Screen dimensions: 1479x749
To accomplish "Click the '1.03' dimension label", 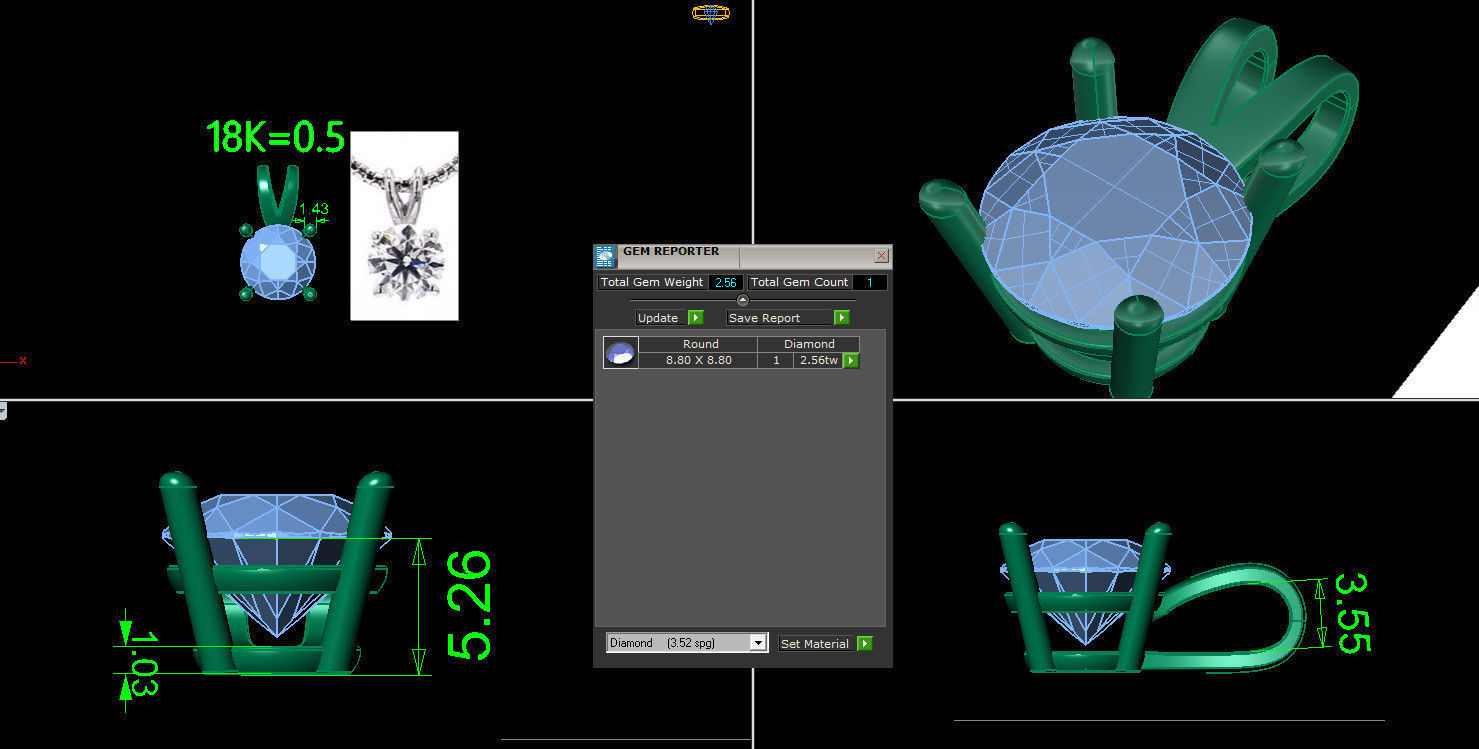I will point(144,663).
